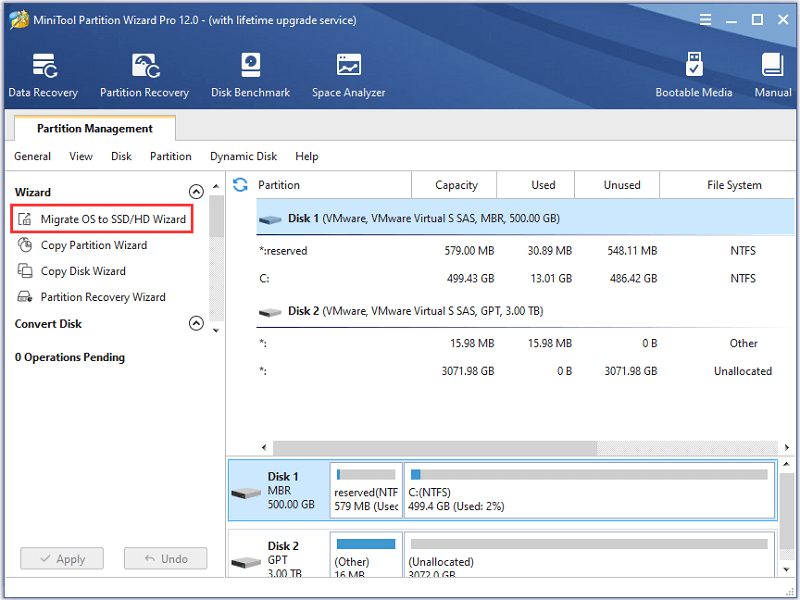Screen dimensions: 800x600
Task: Click the Apply button
Action: (x=62, y=559)
